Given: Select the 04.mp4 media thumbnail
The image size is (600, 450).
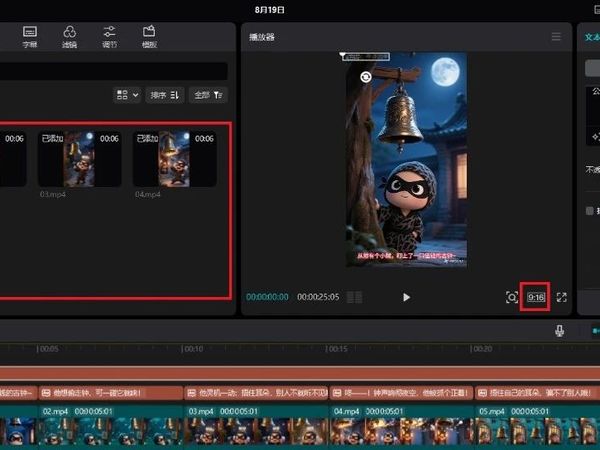Looking at the screenshot, I should tap(175, 159).
